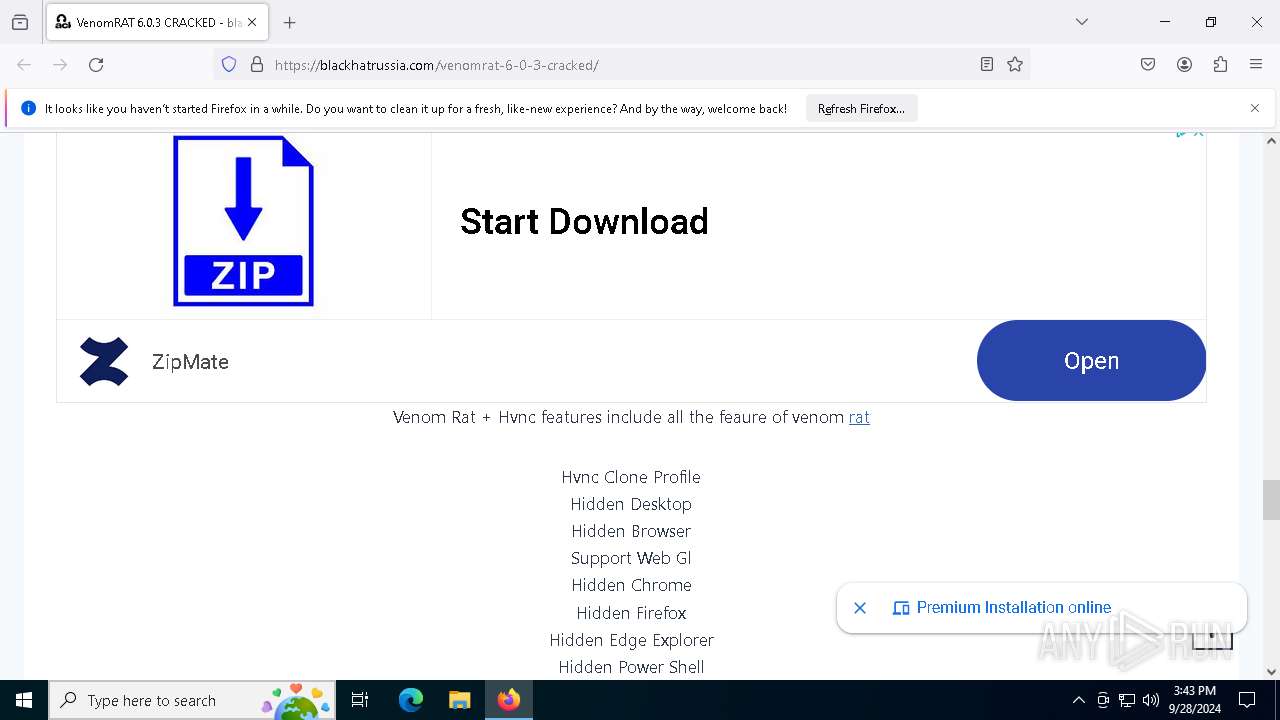Go back one page
Screen dimensions: 1280x720
point(24,65)
